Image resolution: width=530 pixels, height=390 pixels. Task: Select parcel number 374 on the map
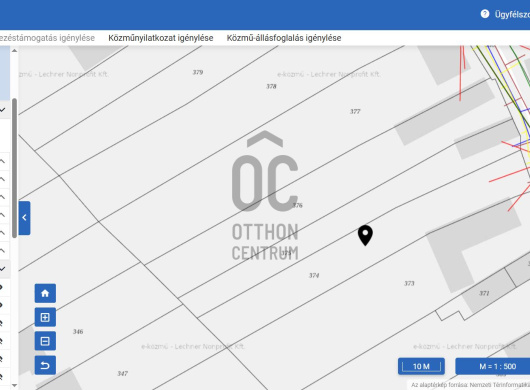click(314, 275)
